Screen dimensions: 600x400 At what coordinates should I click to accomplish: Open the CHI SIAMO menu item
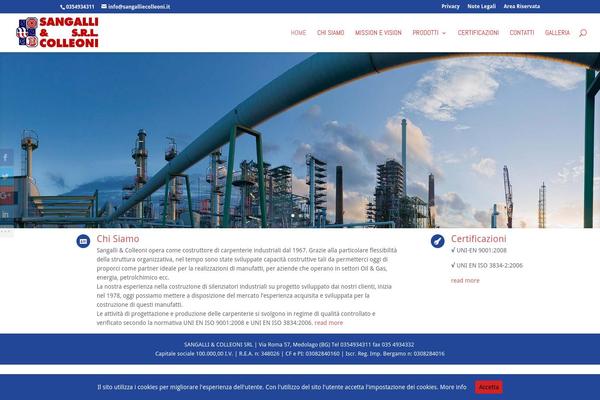coord(331,33)
